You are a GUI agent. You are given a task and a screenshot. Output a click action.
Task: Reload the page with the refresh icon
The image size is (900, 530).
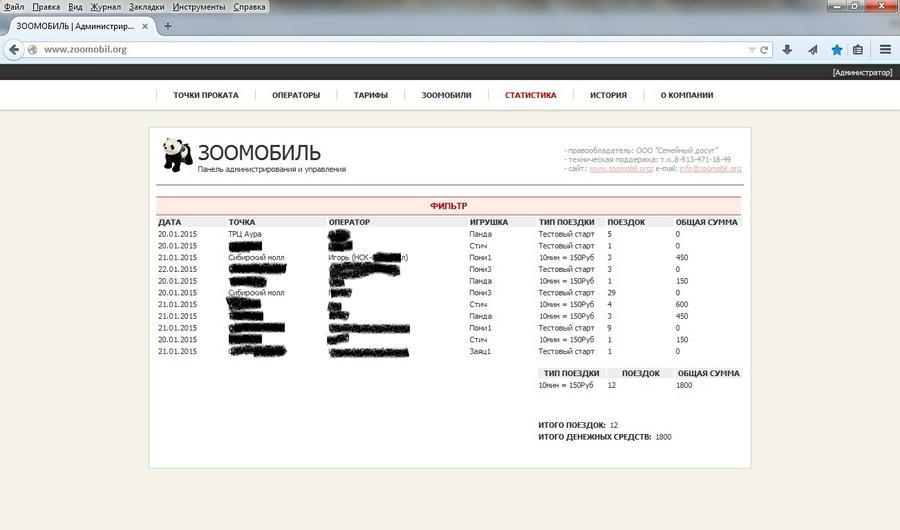coord(765,49)
